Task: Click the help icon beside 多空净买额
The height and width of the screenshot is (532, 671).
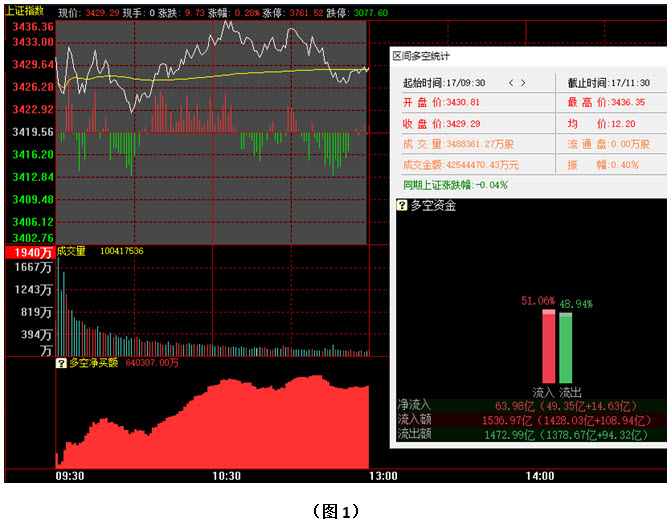Action: pos(61,363)
